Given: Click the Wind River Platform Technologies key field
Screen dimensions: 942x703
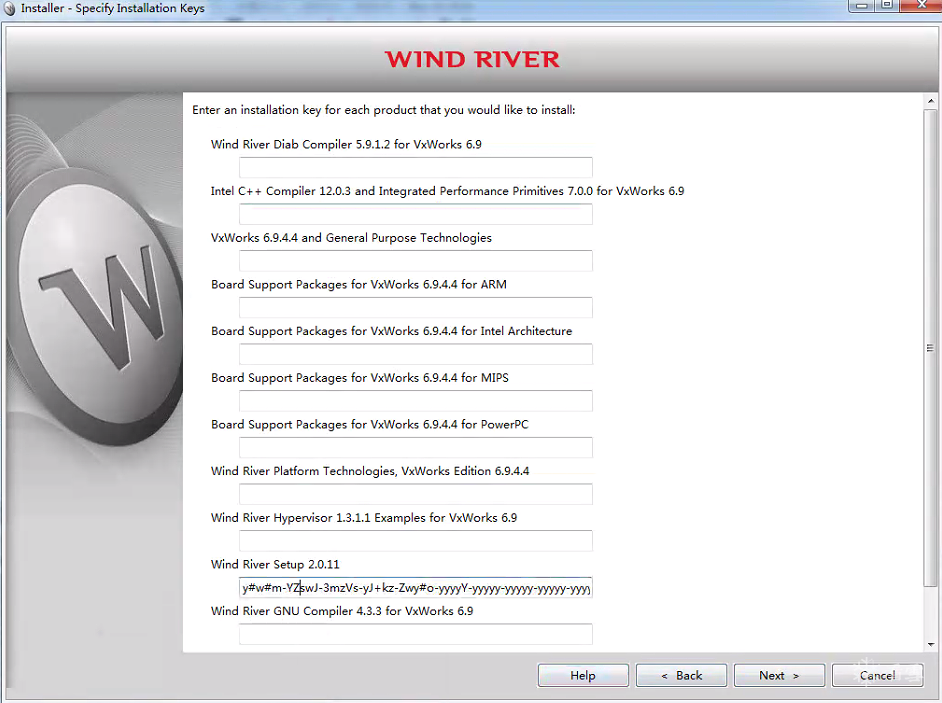Looking at the screenshot, I should click(416, 494).
